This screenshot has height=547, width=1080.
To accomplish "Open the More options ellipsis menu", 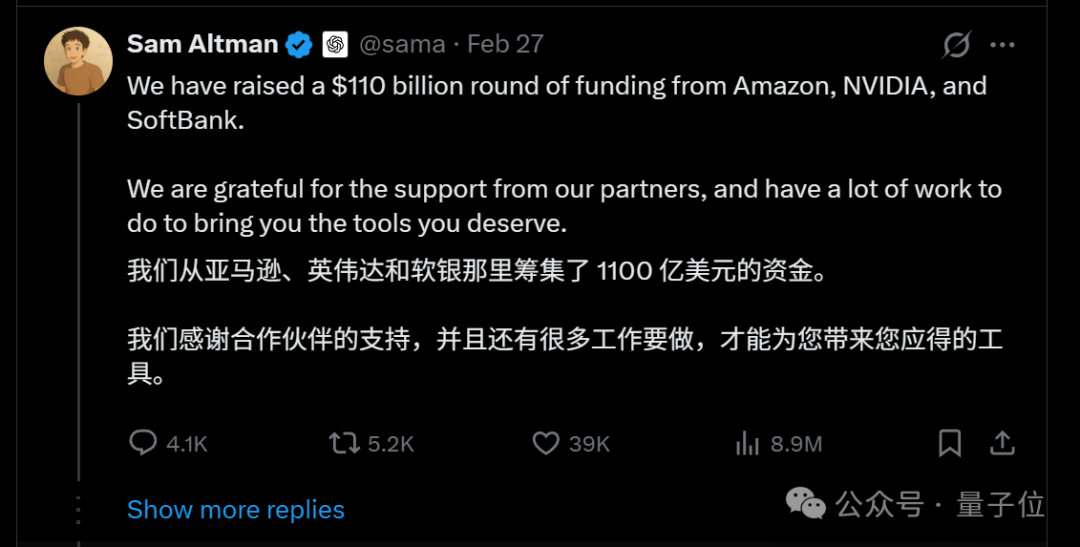I will pos(1002,45).
